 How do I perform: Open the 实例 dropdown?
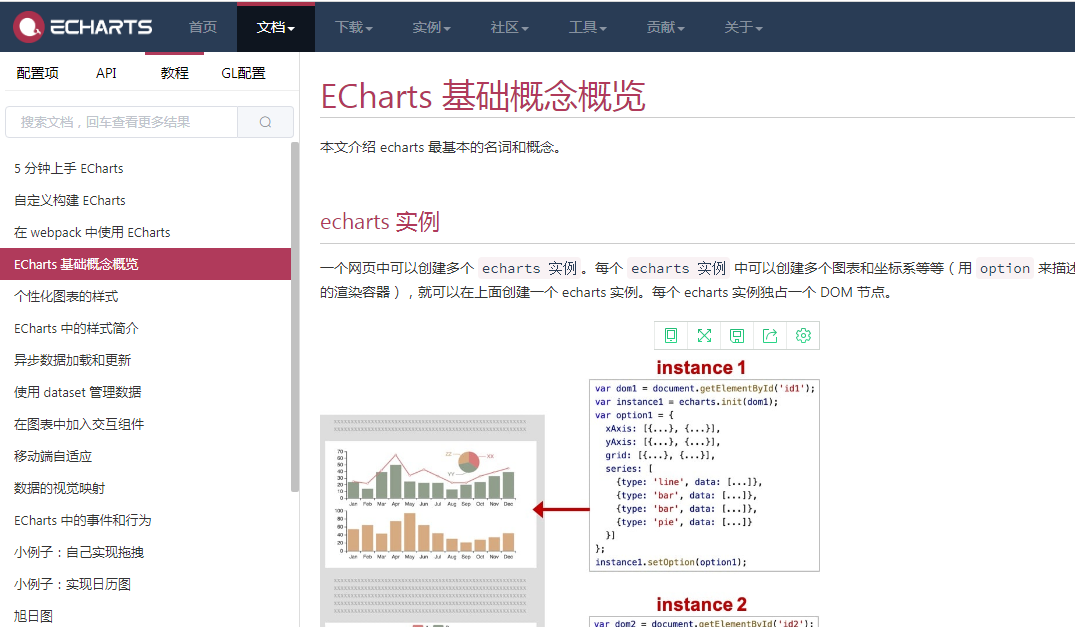point(431,27)
